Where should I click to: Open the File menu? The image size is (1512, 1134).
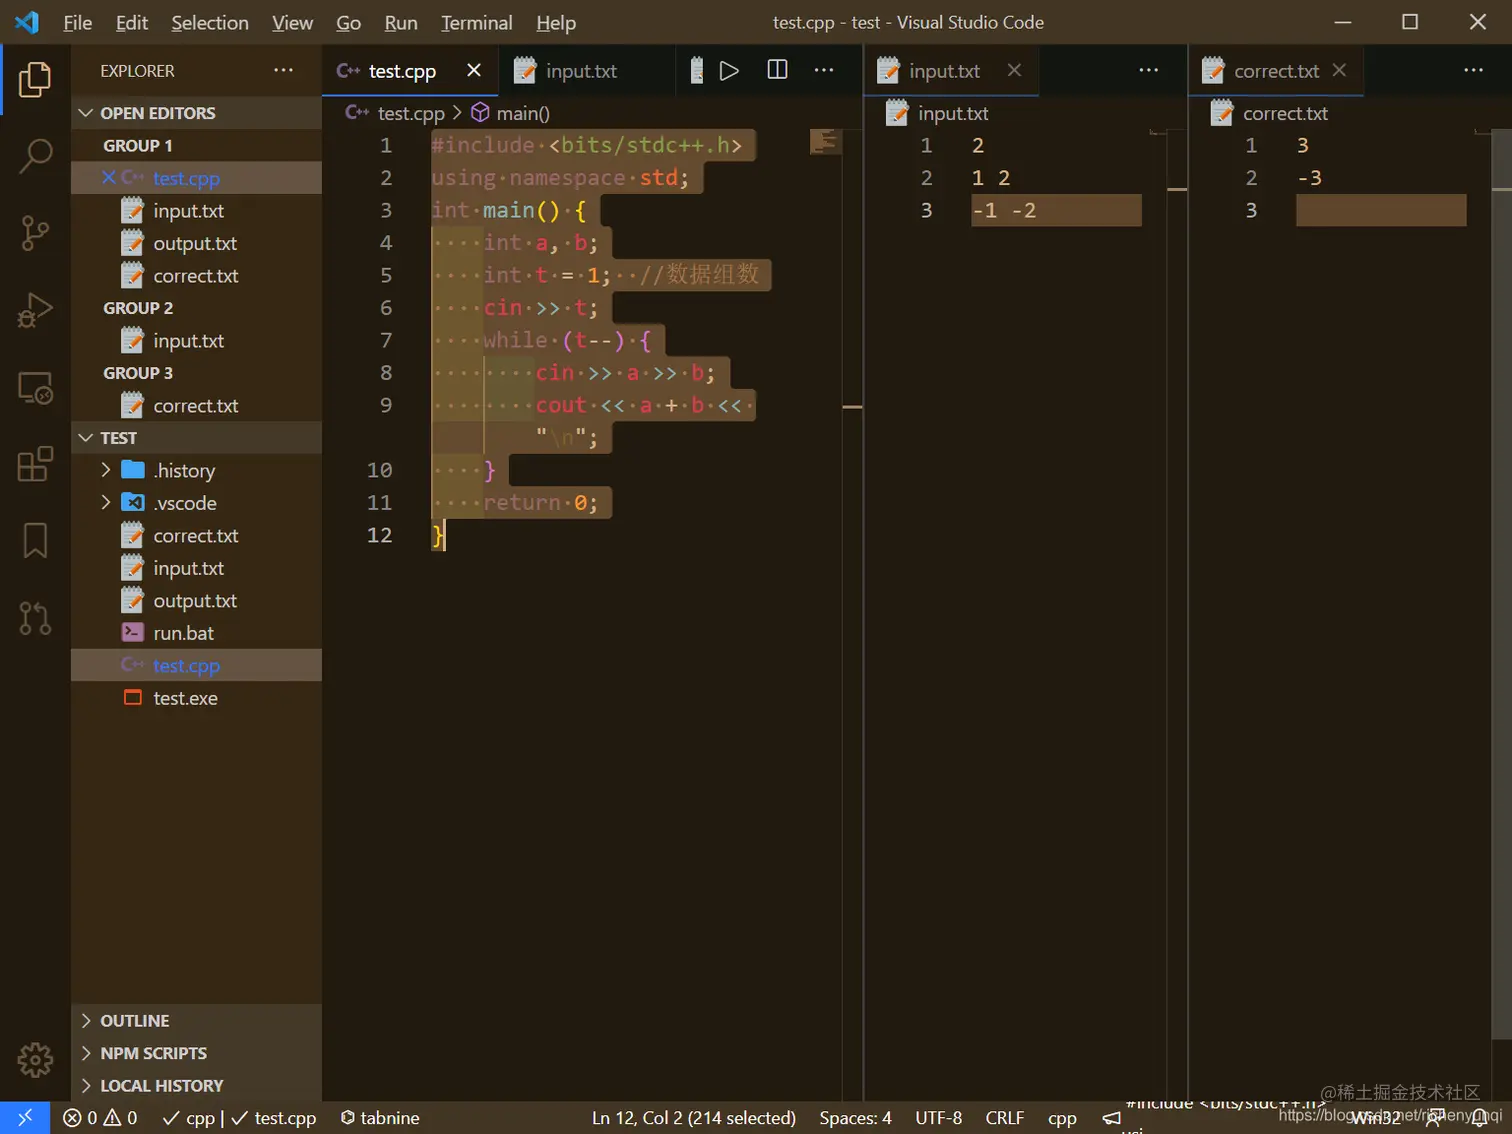(77, 22)
